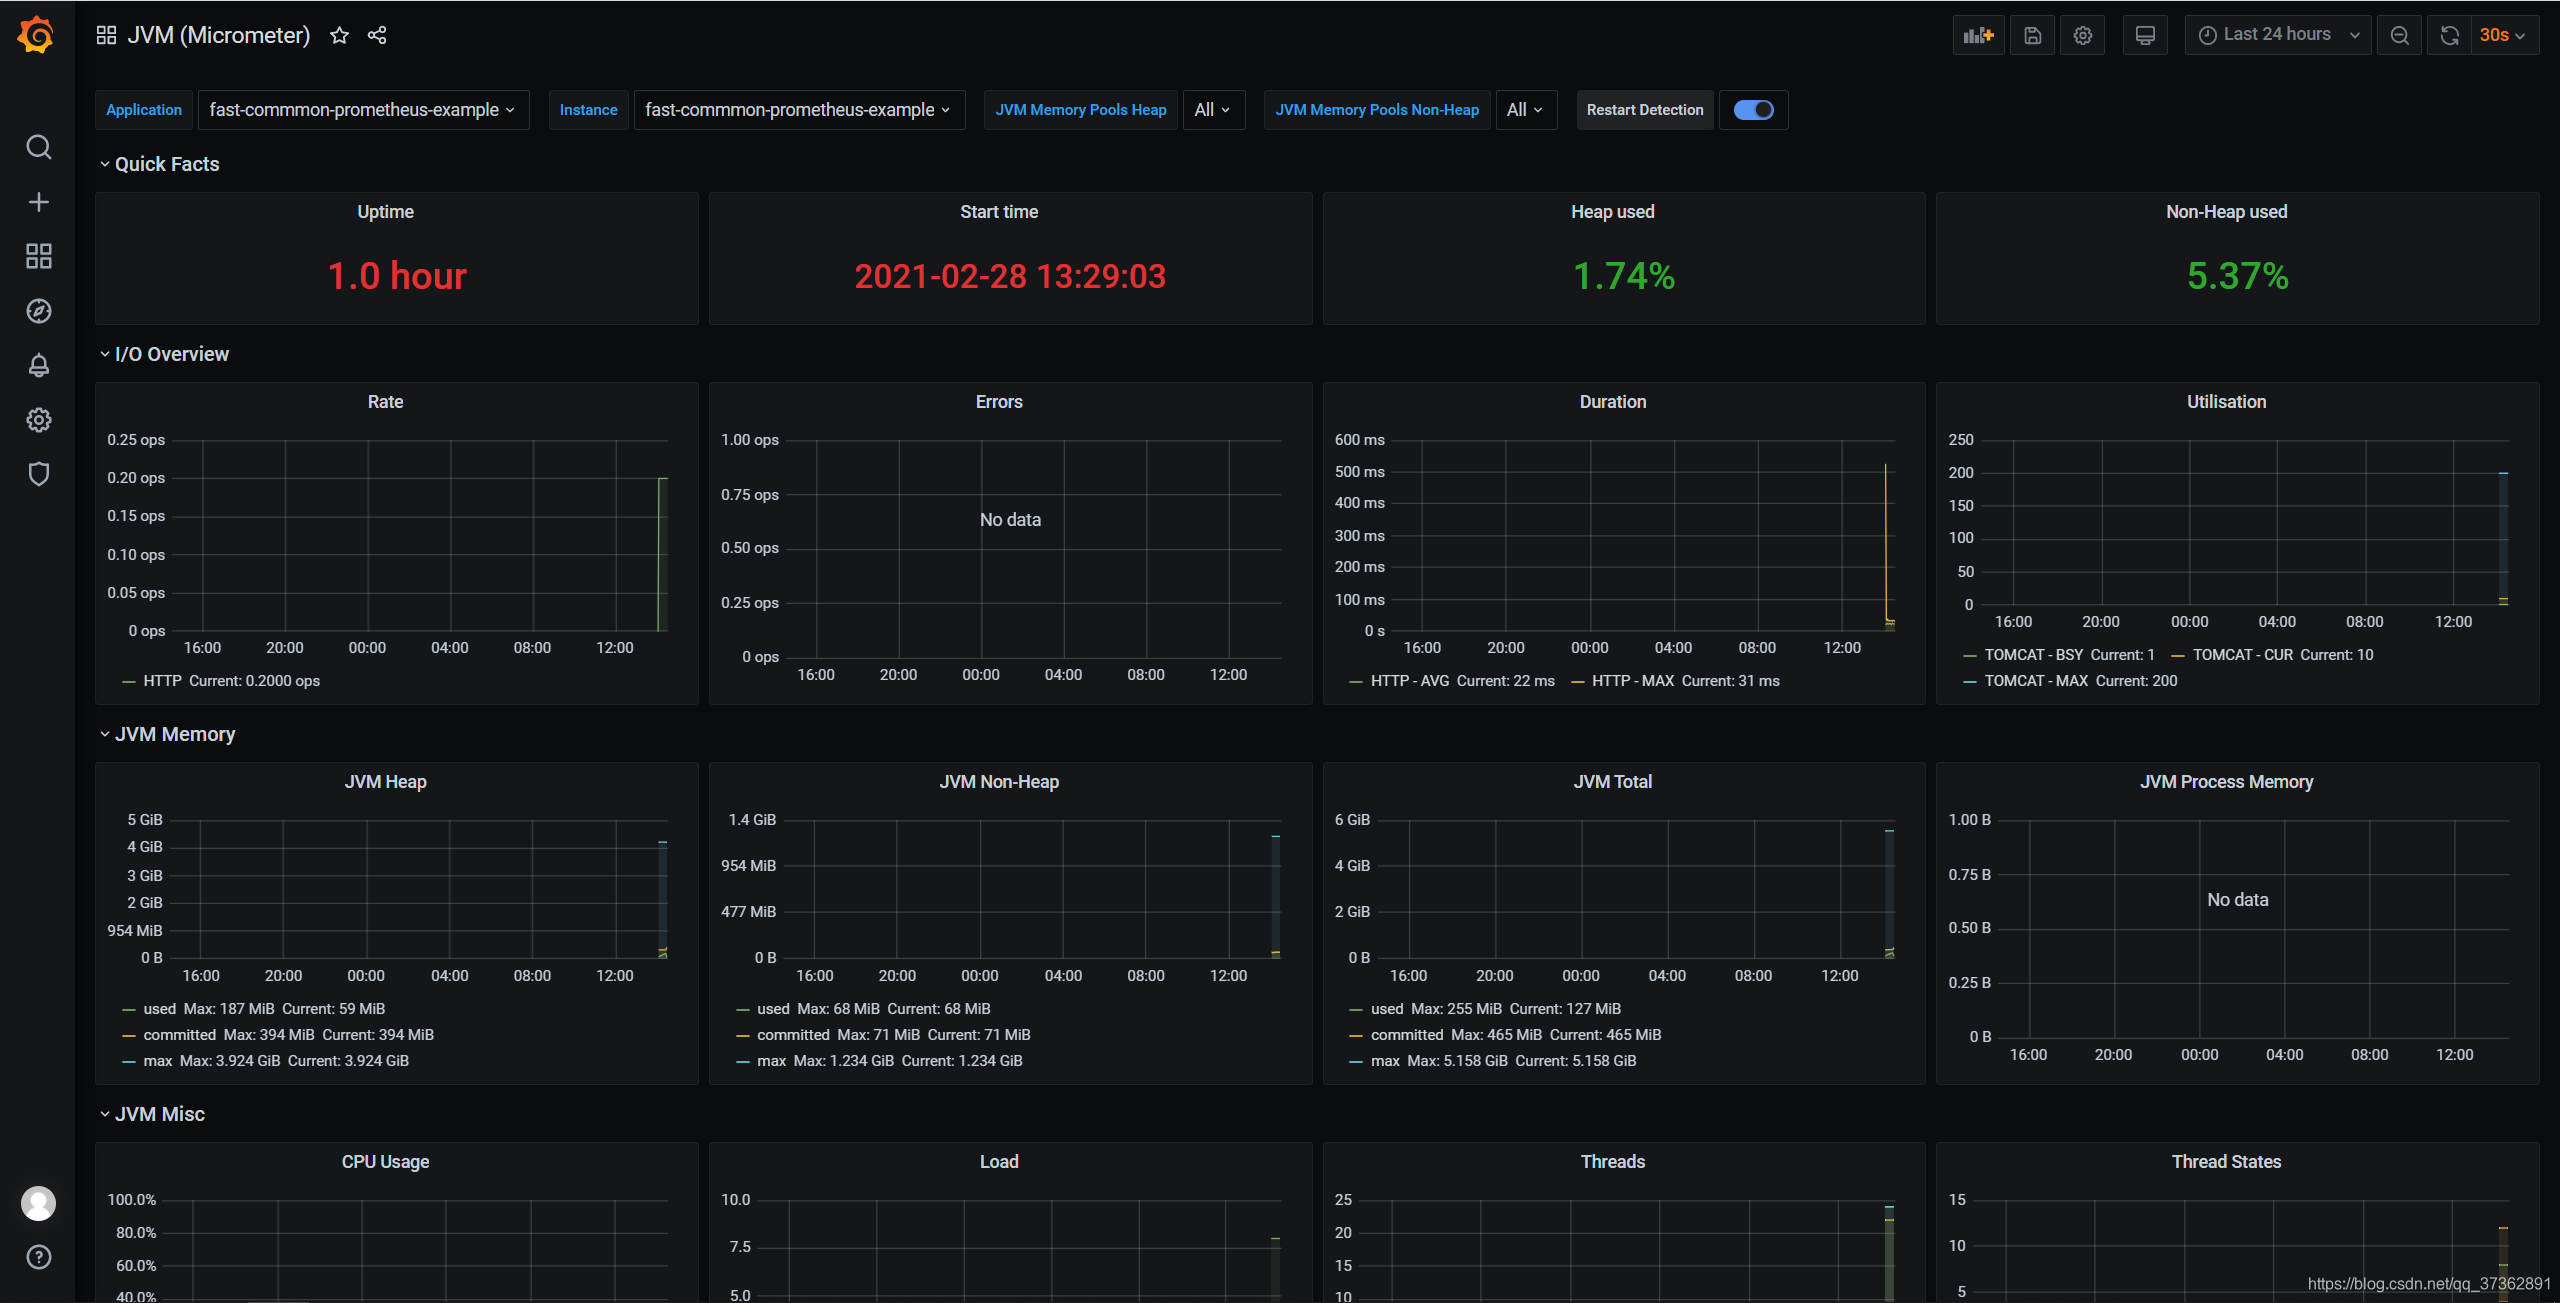
Task: Open the Utilisation panel title menu
Action: (2226, 402)
